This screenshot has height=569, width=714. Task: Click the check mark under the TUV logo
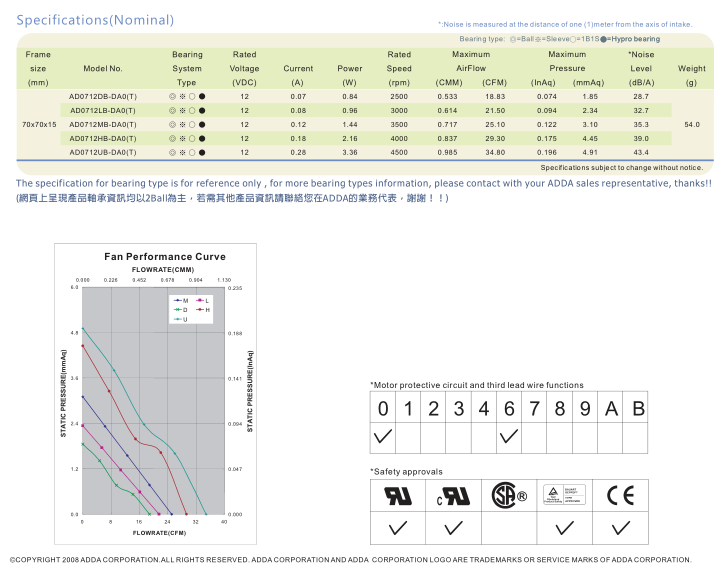[x=565, y=528]
